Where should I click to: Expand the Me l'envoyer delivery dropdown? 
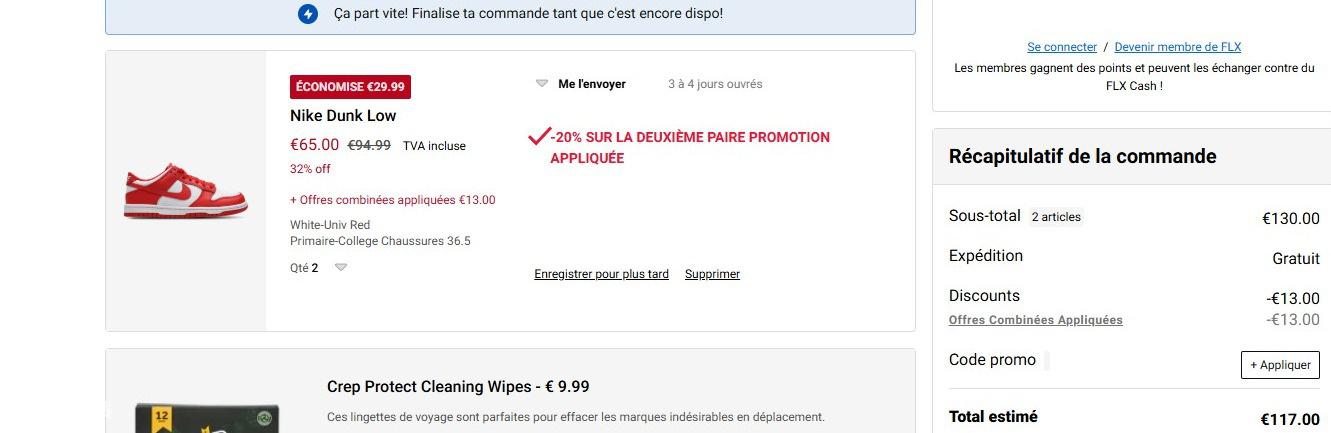click(x=542, y=84)
